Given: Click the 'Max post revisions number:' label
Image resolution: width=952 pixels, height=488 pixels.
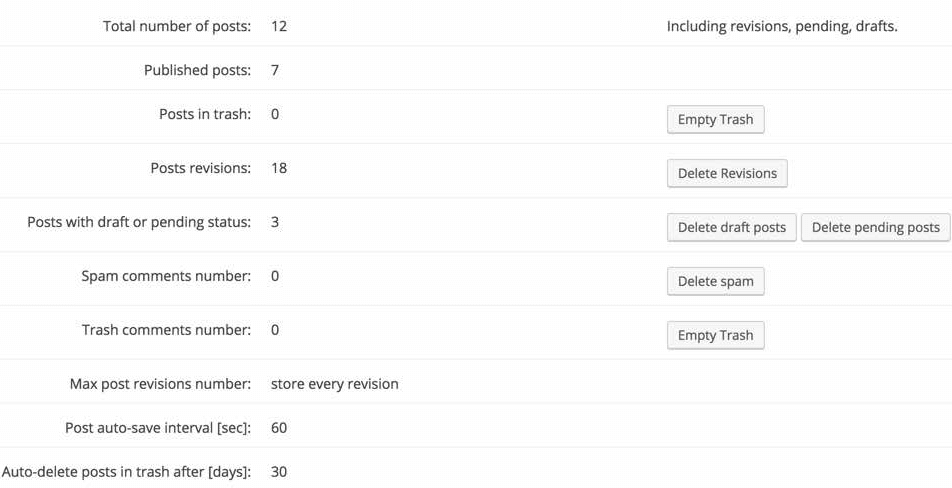Looking at the screenshot, I should pyautogui.click(x=160, y=384).
